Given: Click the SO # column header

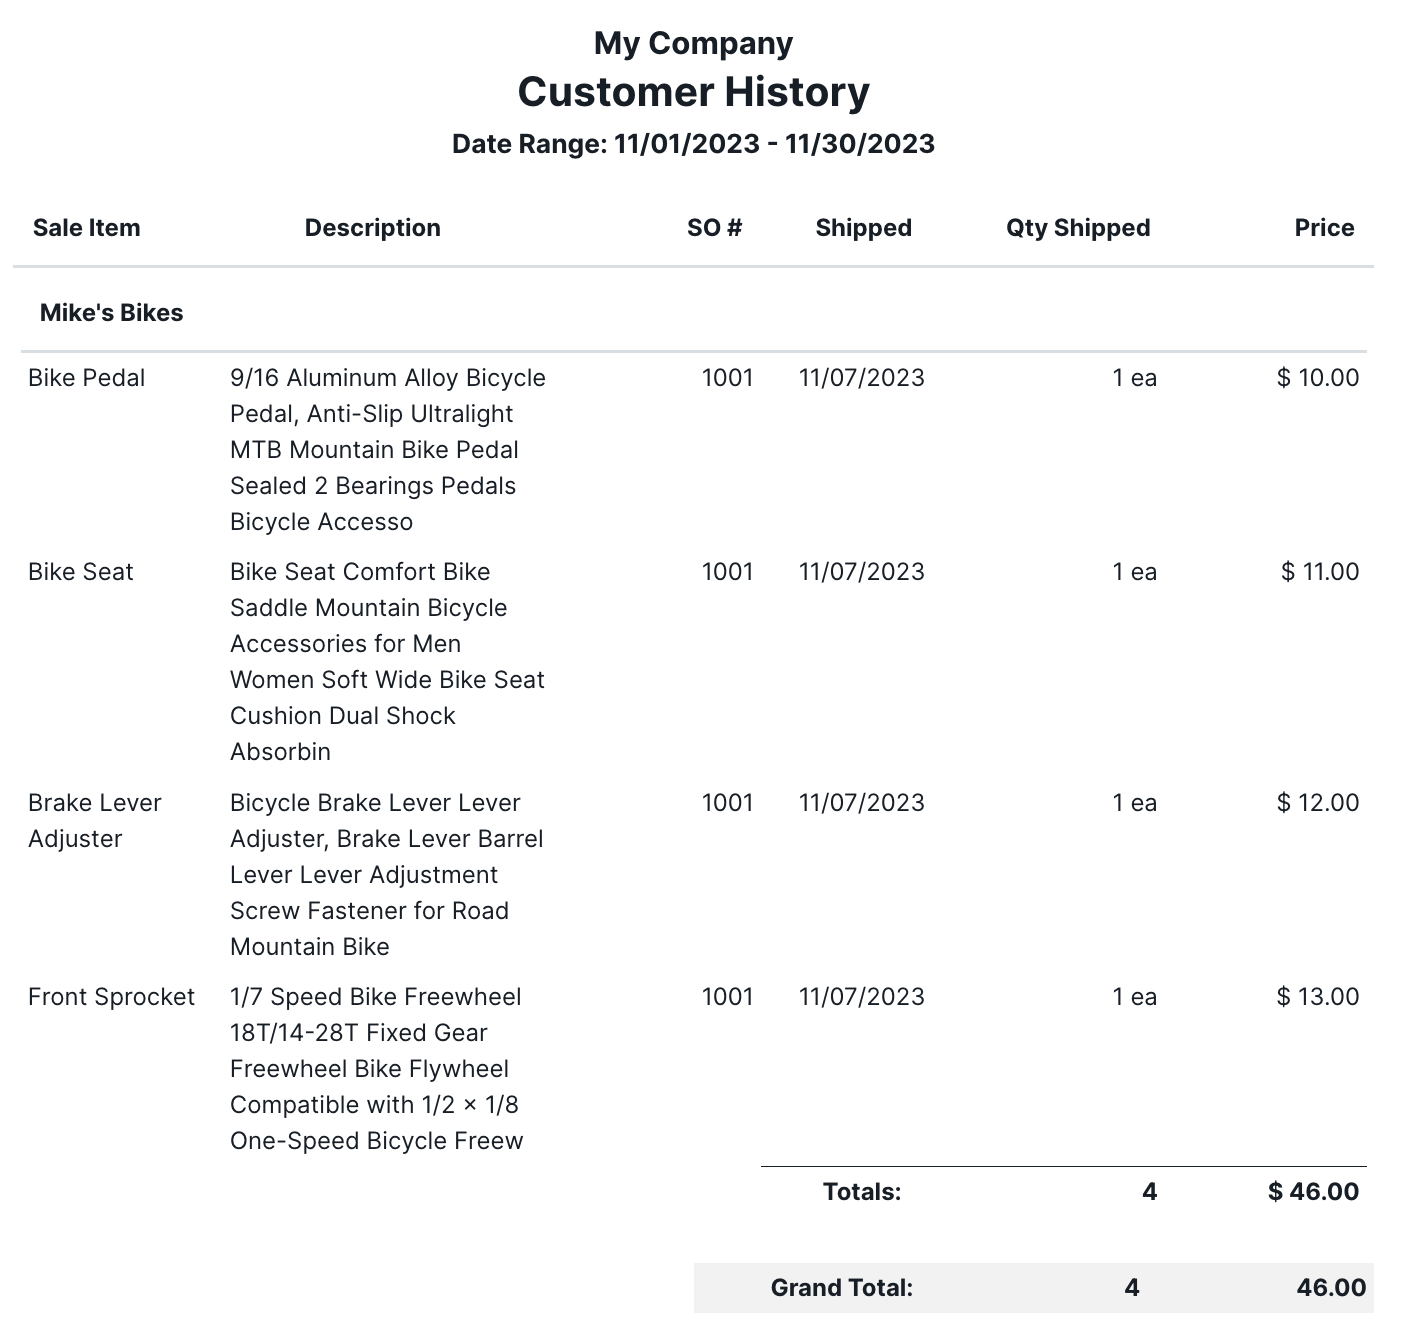Looking at the screenshot, I should pos(714,228).
